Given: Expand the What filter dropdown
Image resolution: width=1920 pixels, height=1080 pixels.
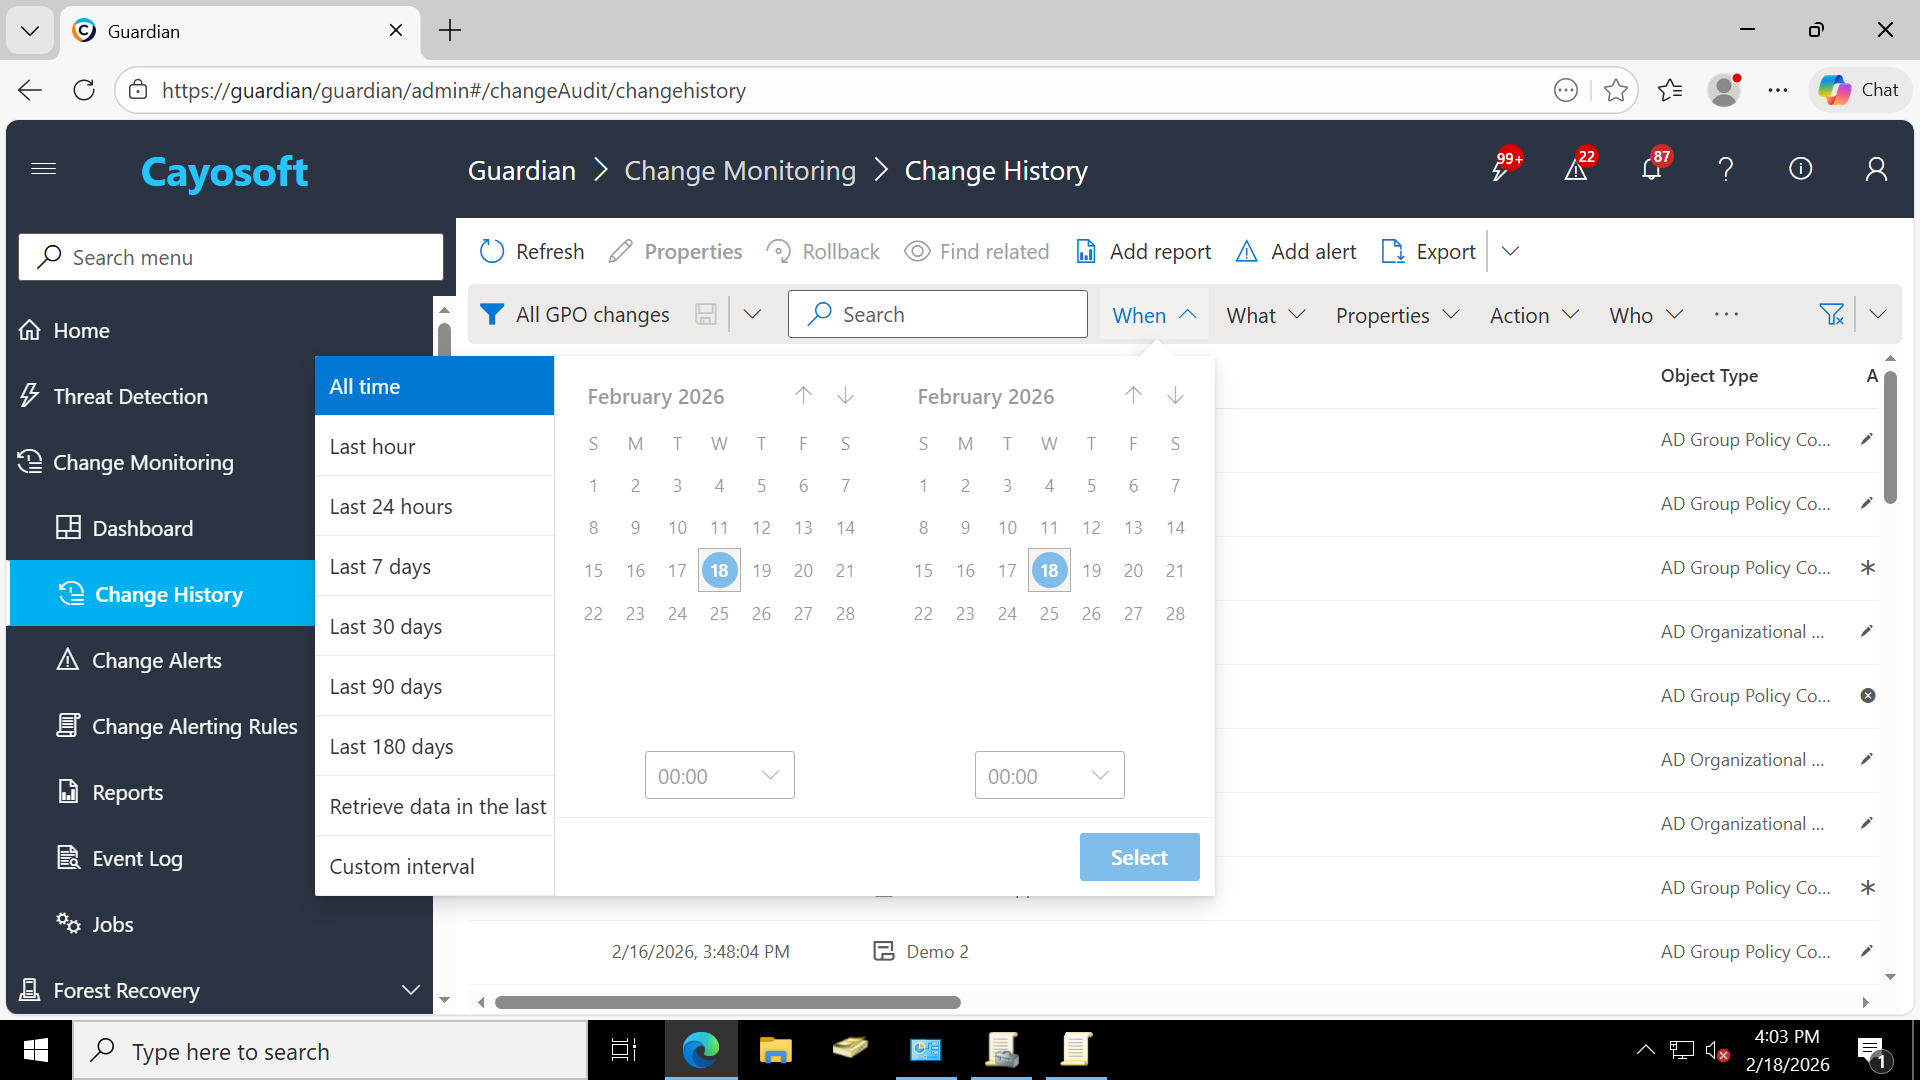Looking at the screenshot, I should [x=1265, y=315].
